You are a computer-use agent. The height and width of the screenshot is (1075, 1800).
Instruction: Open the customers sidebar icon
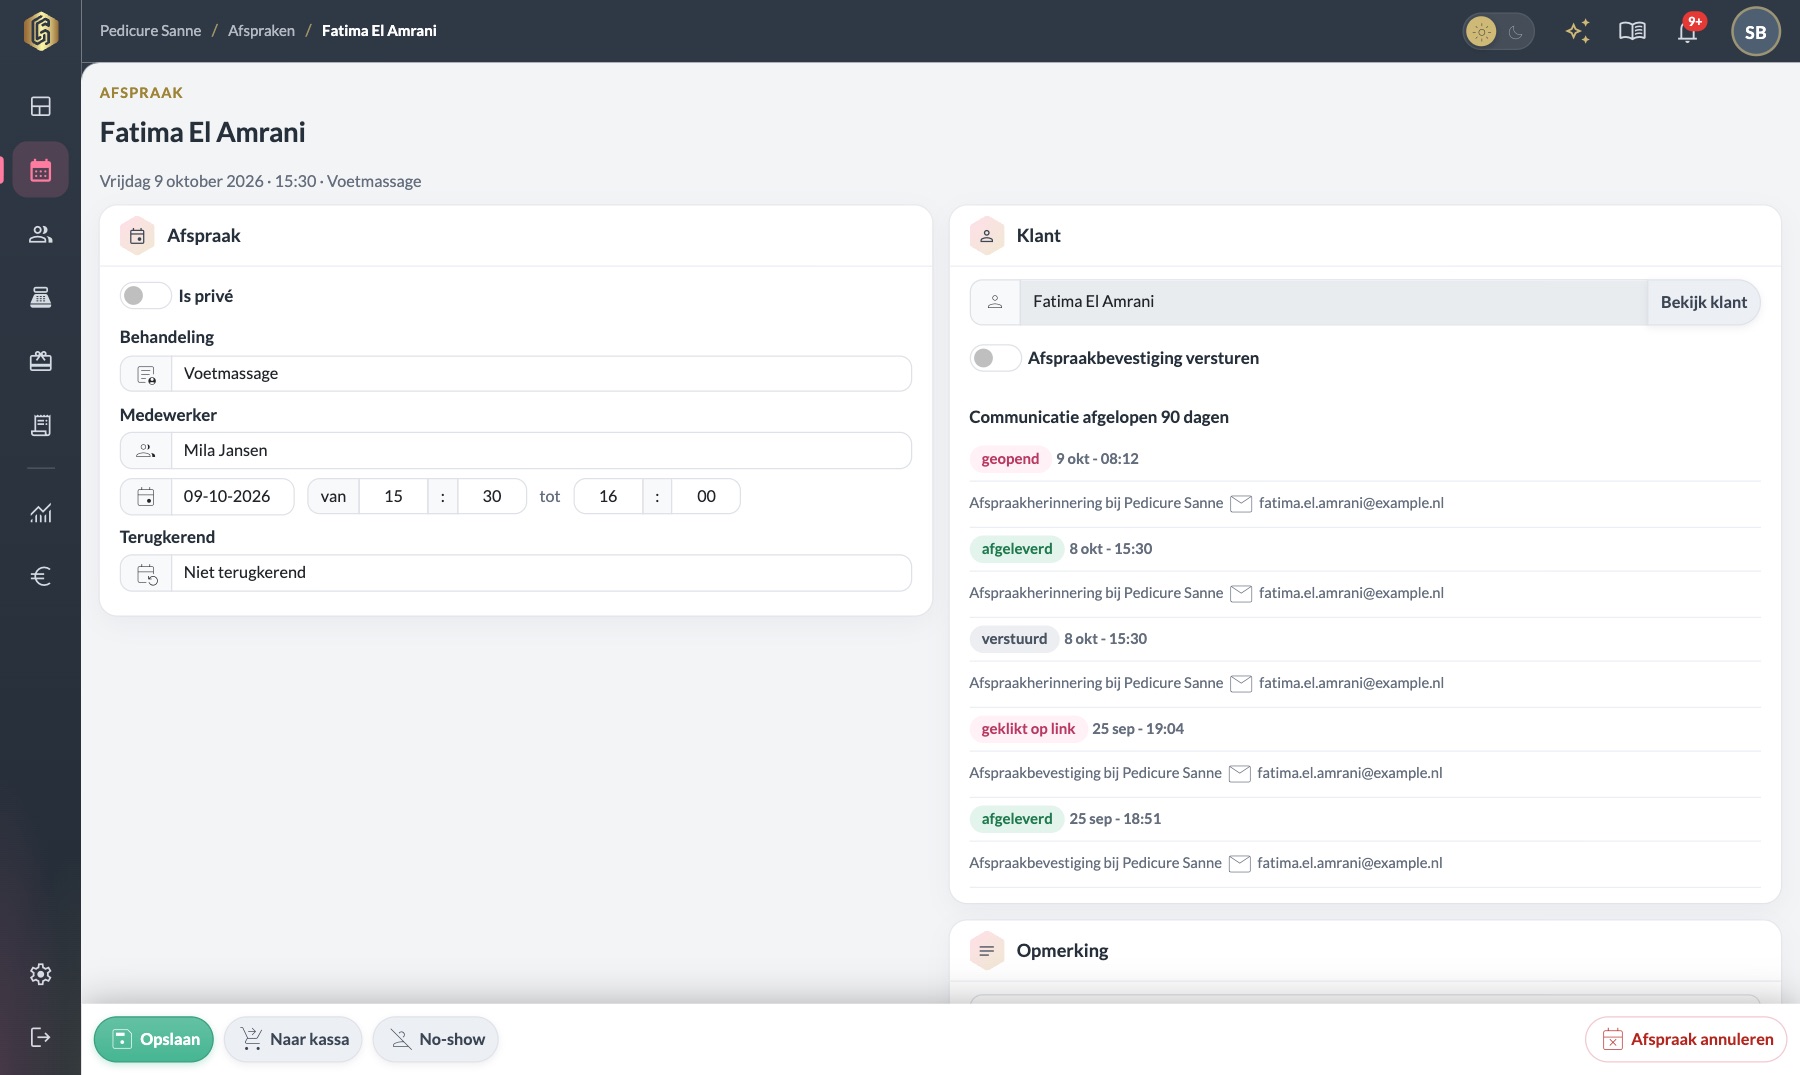pos(40,234)
